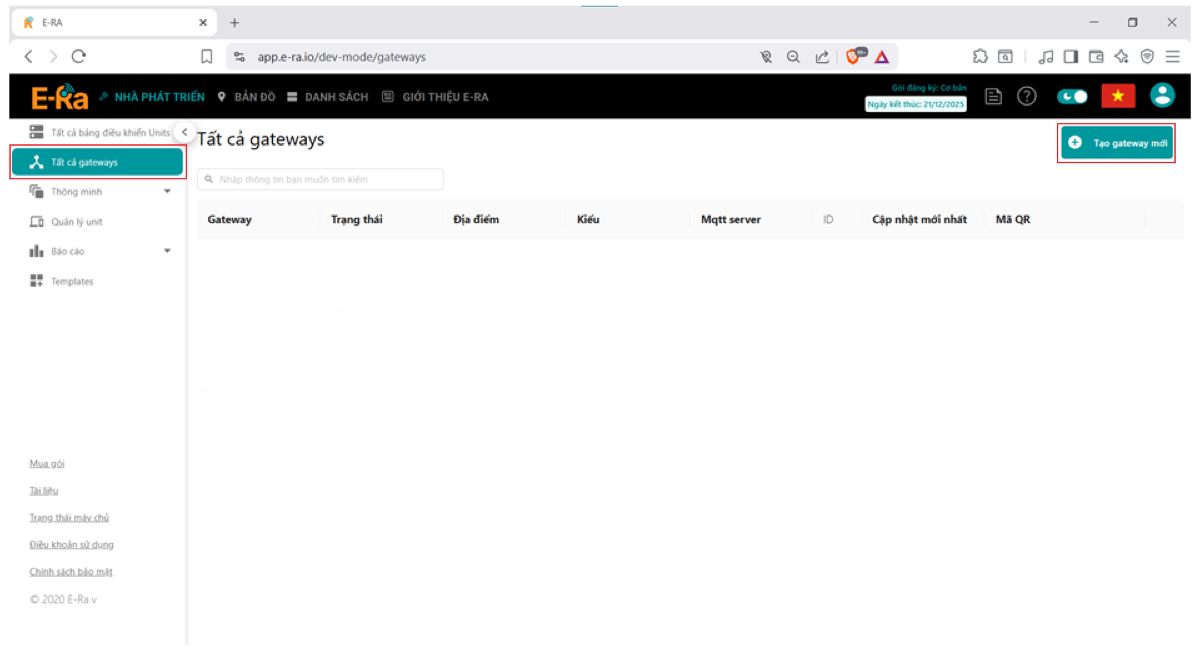Go to DANH SÁCH in the top navigation
Screen dimensions: 1193x662
[x=327, y=97]
